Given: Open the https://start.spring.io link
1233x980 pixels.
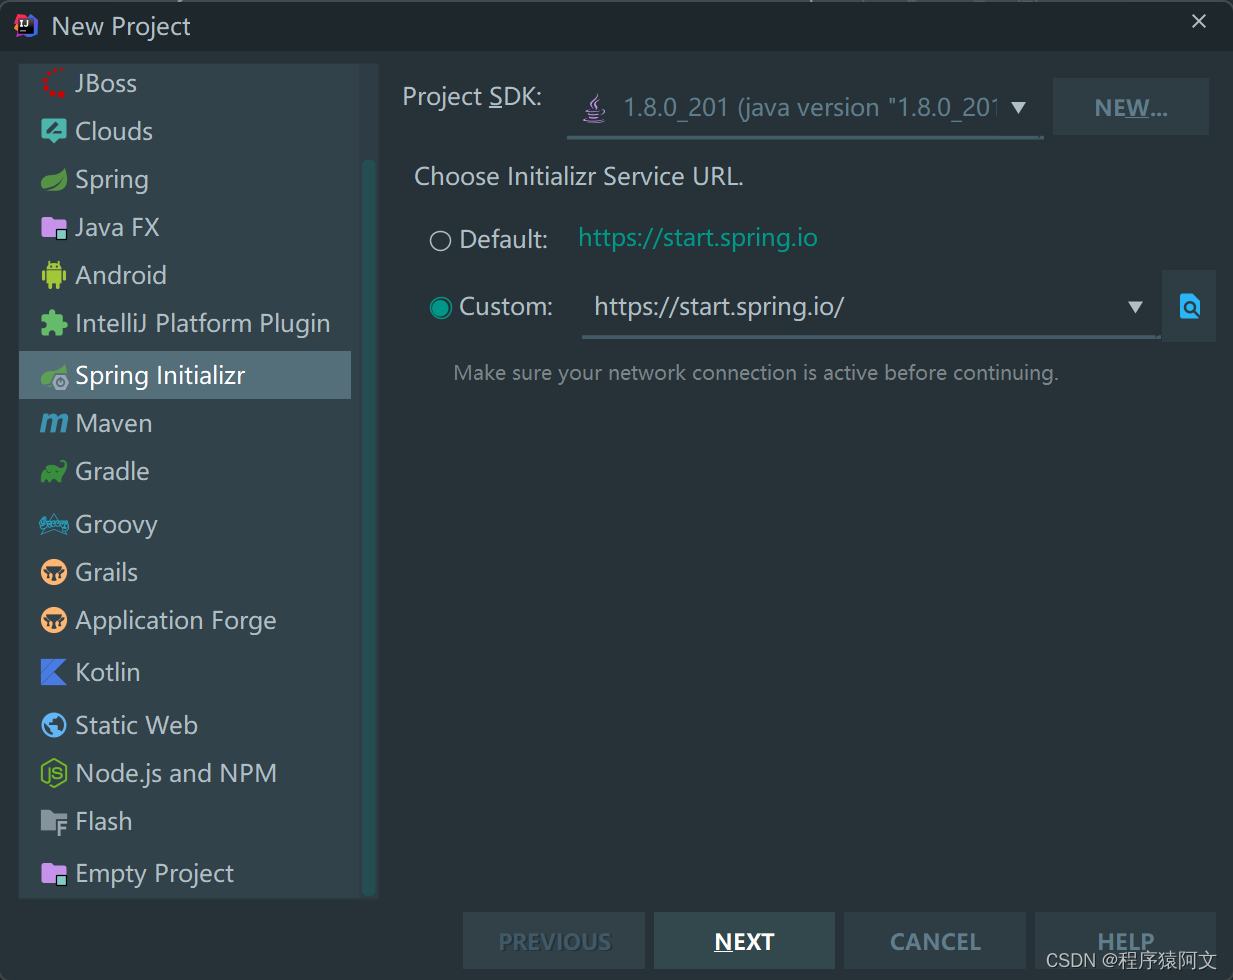Looking at the screenshot, I should [x=697, y=239].
